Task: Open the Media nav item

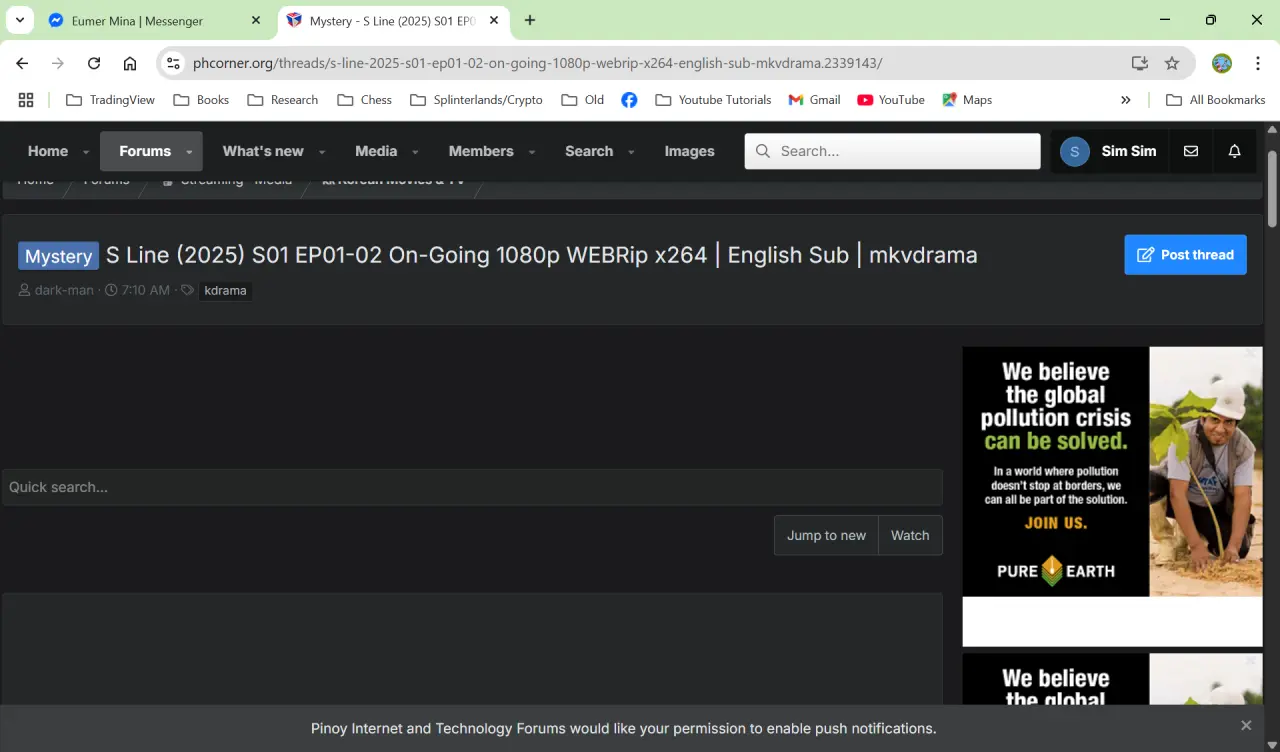Action: click(x=376, y=151)
